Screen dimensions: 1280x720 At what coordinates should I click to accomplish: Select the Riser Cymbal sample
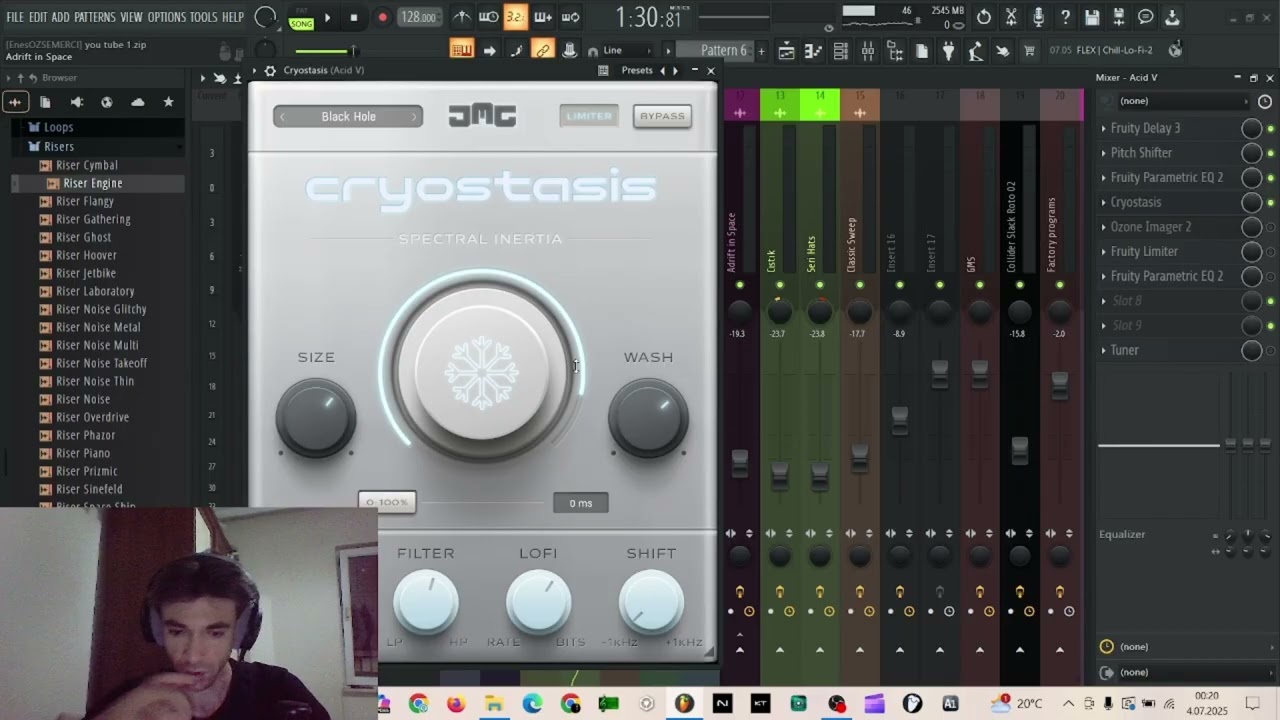click(x=87, y=165)
